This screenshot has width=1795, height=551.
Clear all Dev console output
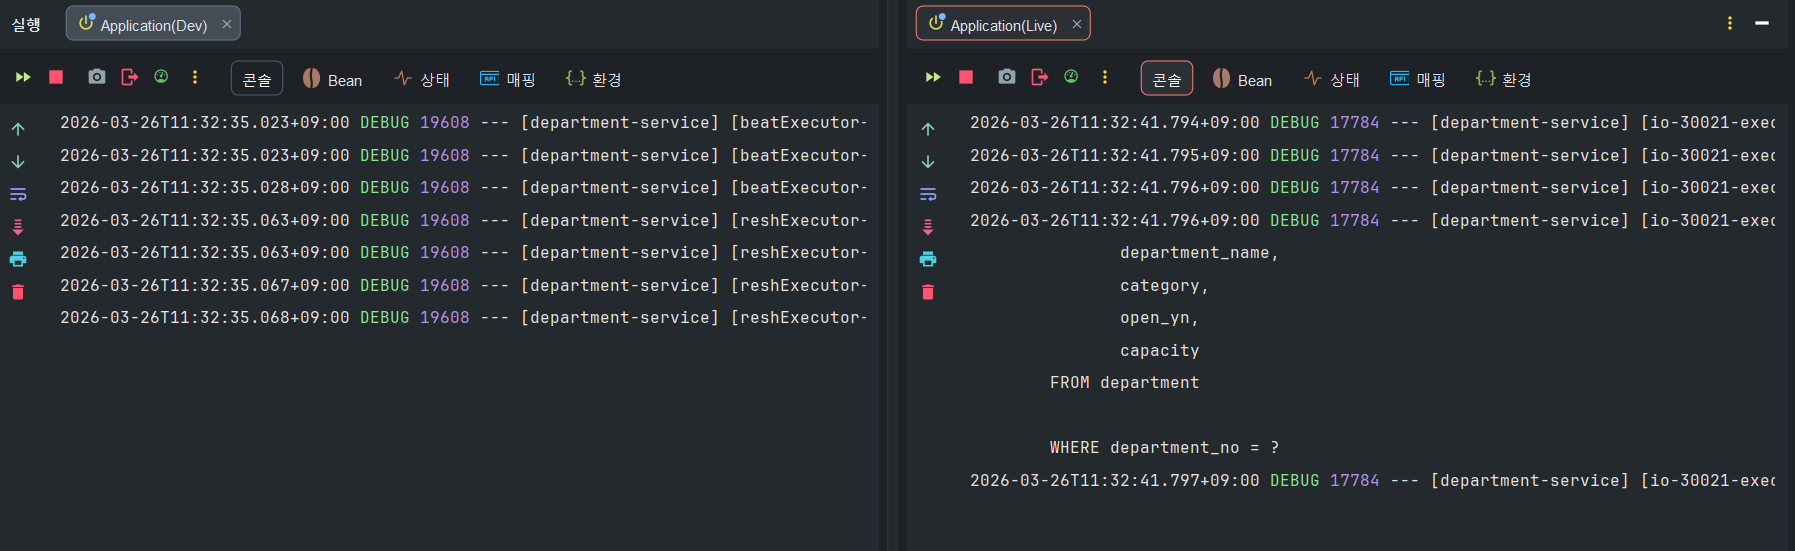click(x=18, y=292)
